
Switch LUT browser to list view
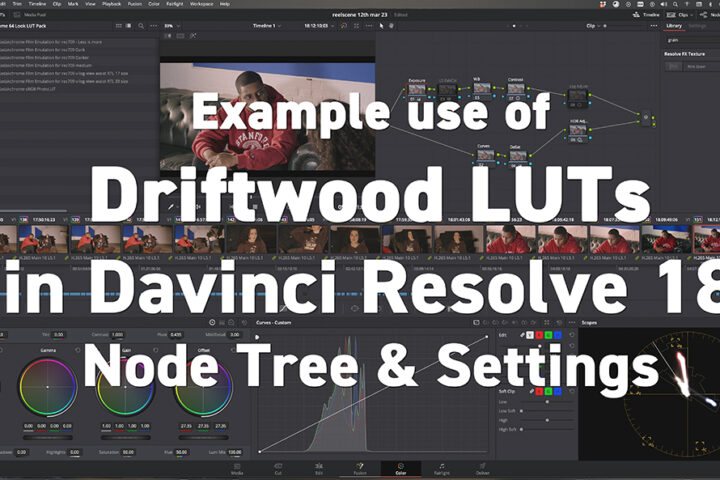tap(129, 26)
